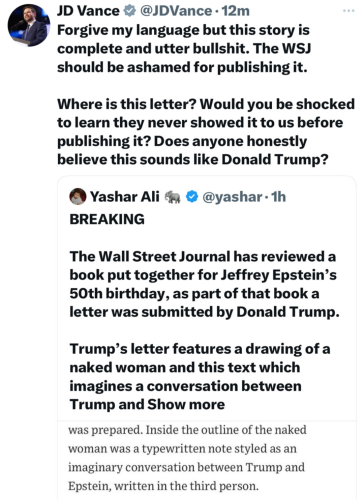Click the 1h timestamp on quoted post
The image size is (364, 500).
point(279,197)
